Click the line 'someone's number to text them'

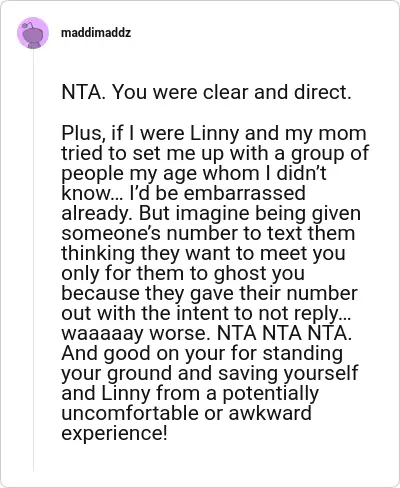point(208,233)
